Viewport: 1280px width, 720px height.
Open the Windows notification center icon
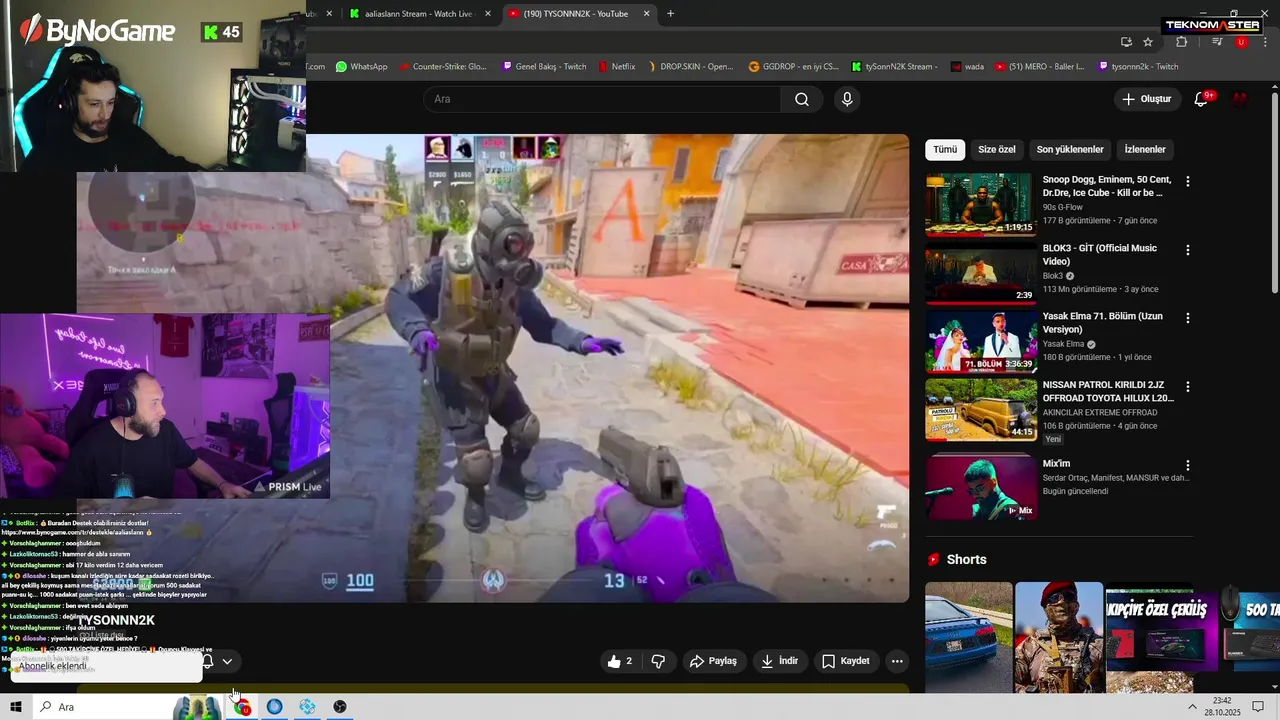1258,707
